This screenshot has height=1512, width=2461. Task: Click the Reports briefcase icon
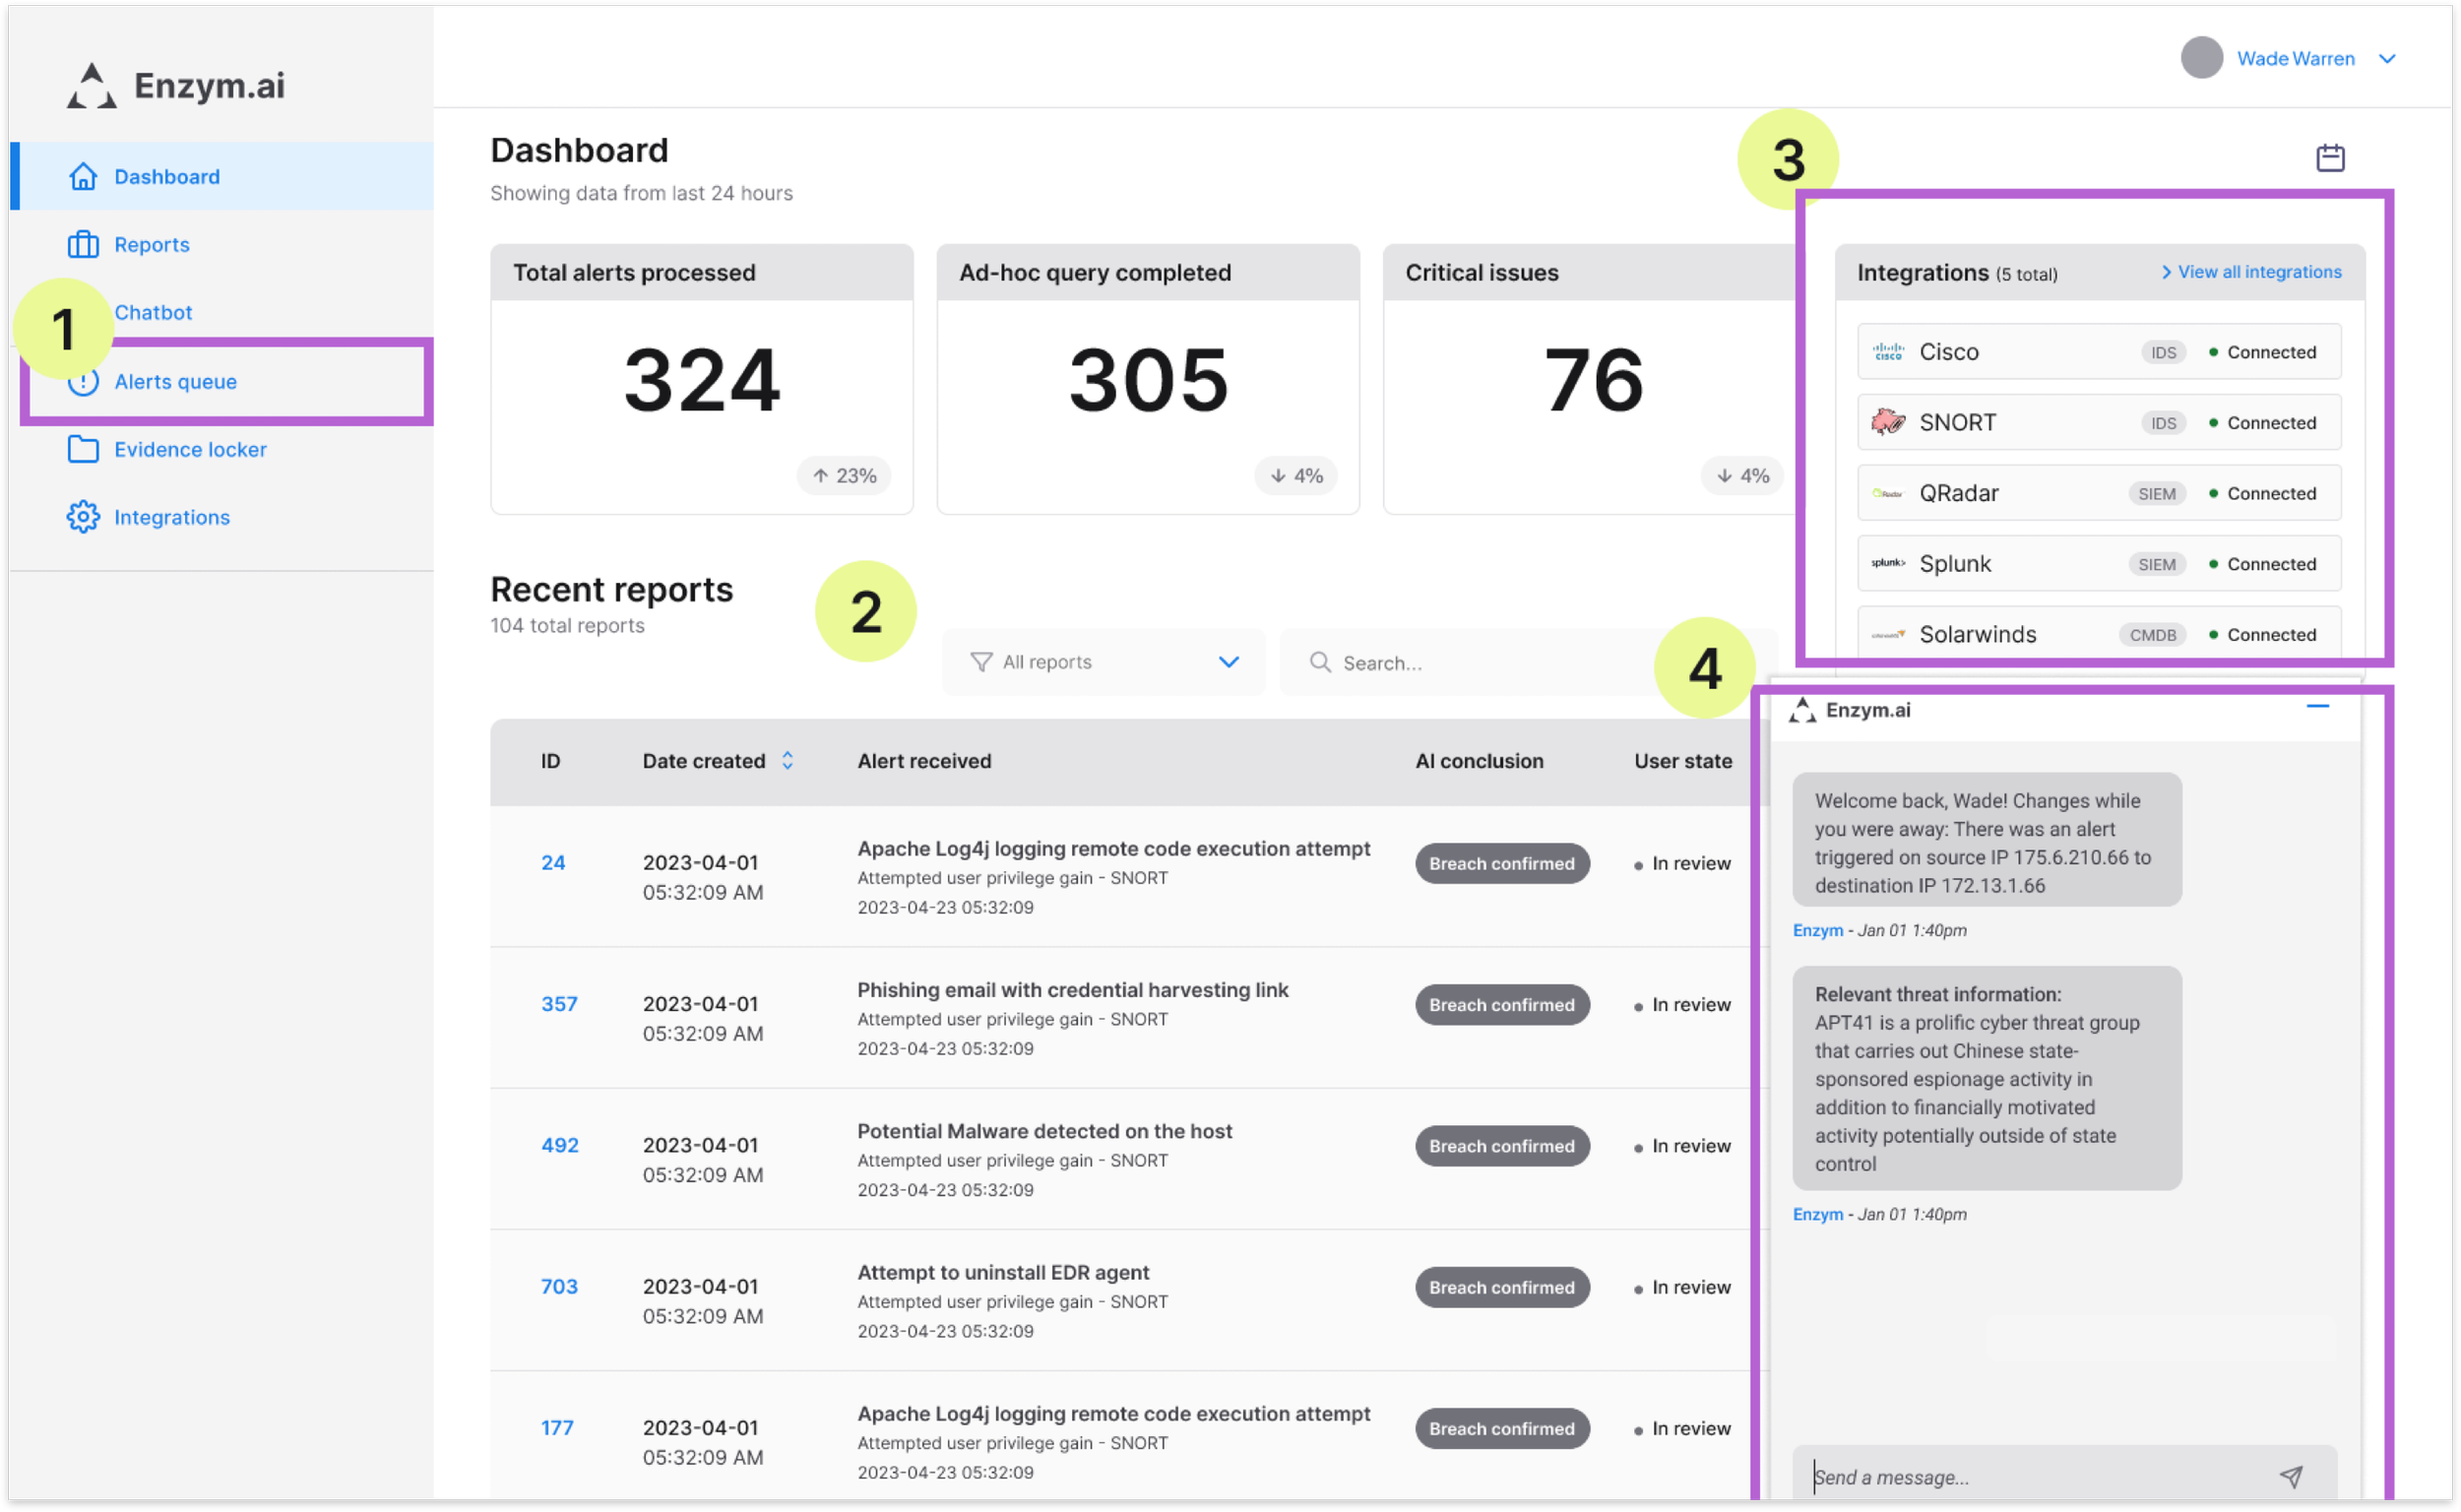tap(83, 244)
